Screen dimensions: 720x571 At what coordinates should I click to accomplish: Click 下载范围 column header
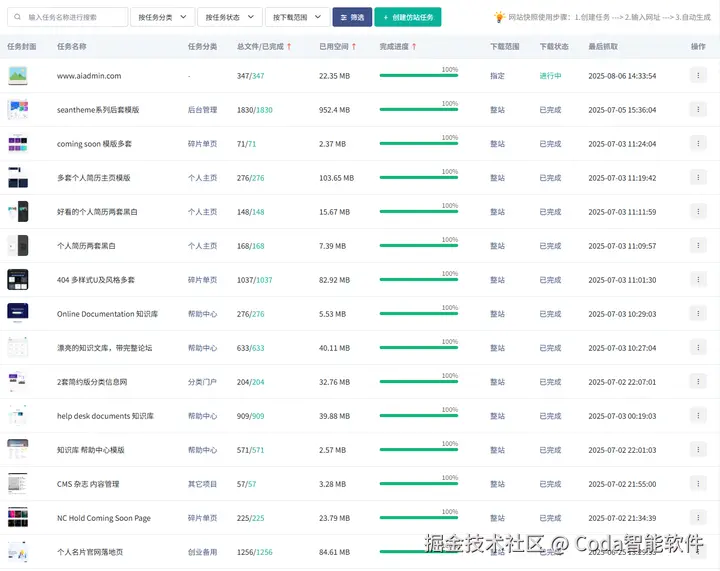point(505,46)
